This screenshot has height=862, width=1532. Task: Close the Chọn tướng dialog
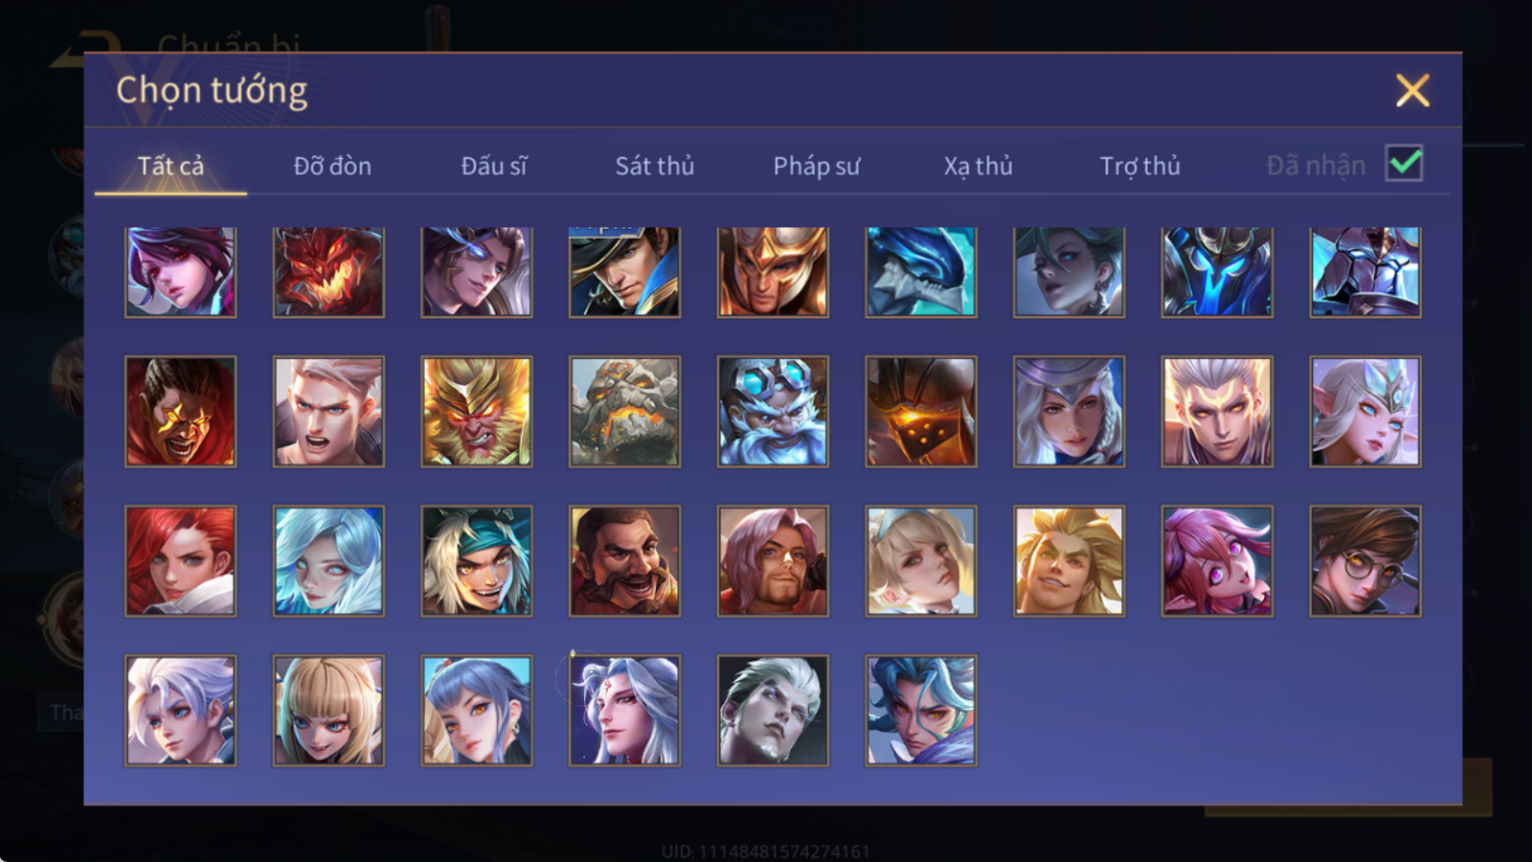click(1412, 91)
